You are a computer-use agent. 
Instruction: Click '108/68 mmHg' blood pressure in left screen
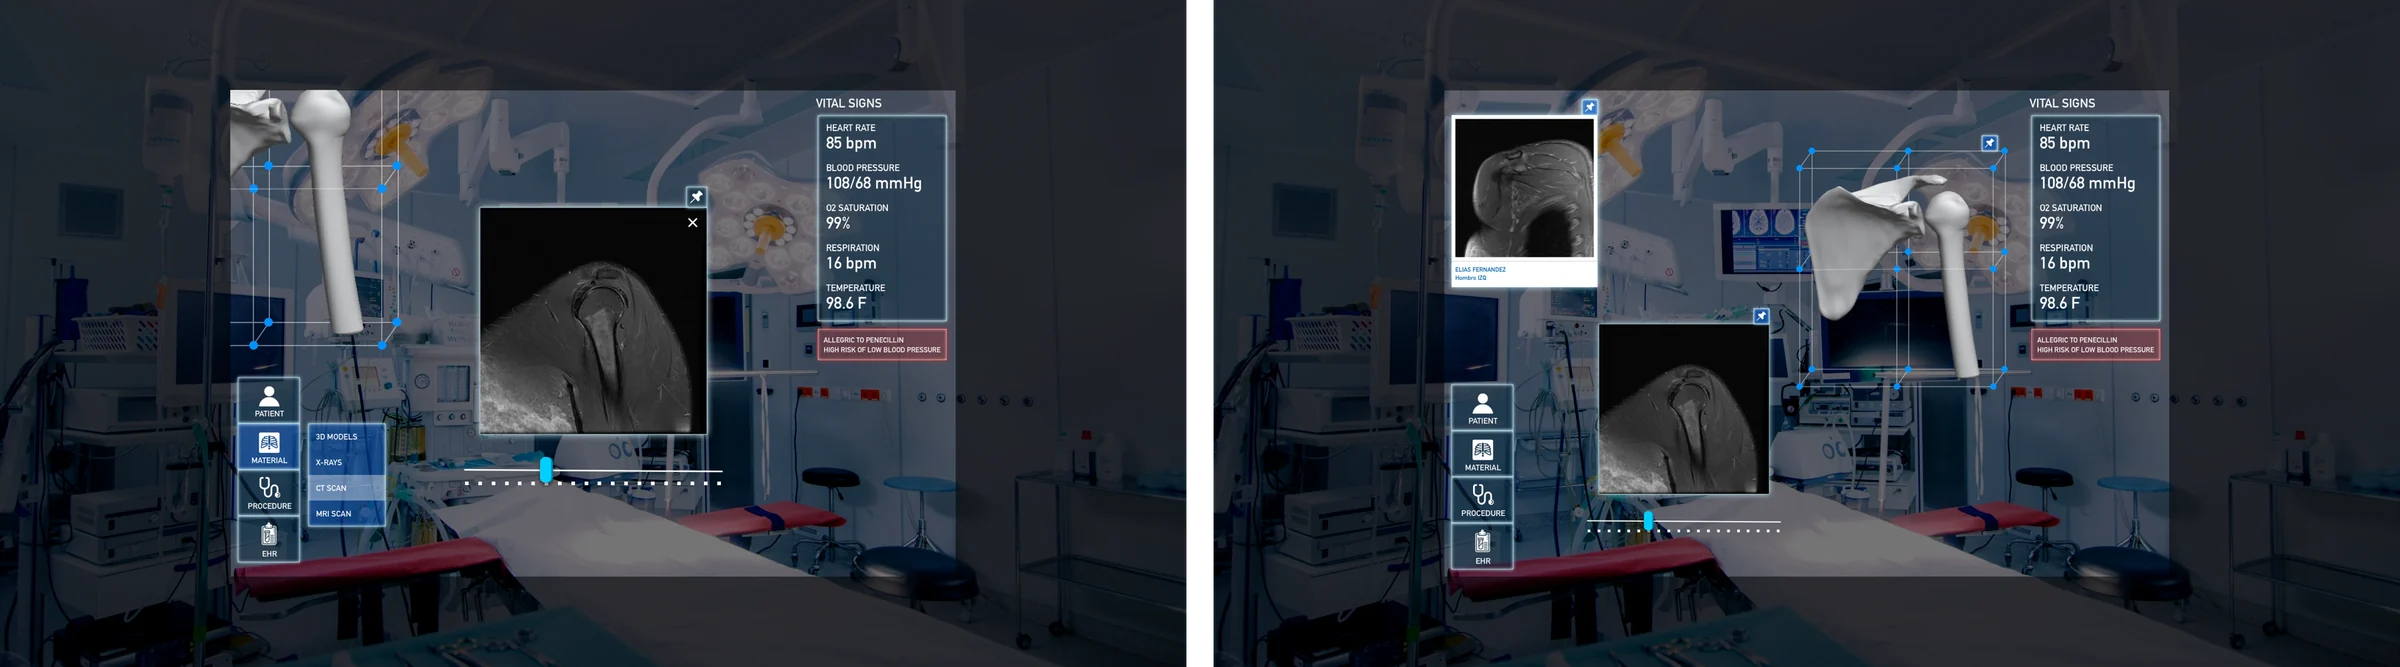(x=874, y=183)
